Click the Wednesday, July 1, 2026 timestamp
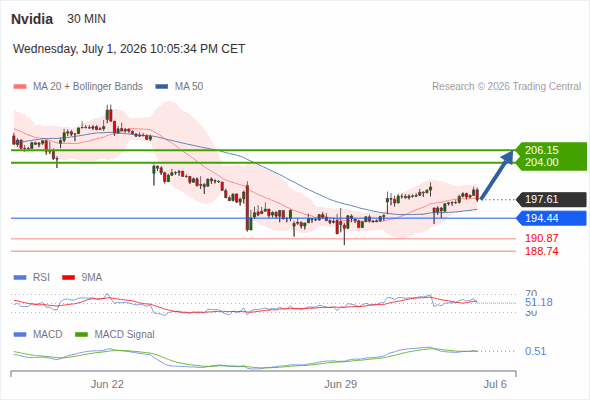Image resolution: width=590 pixels, height=400 pixels. (129, 49)
